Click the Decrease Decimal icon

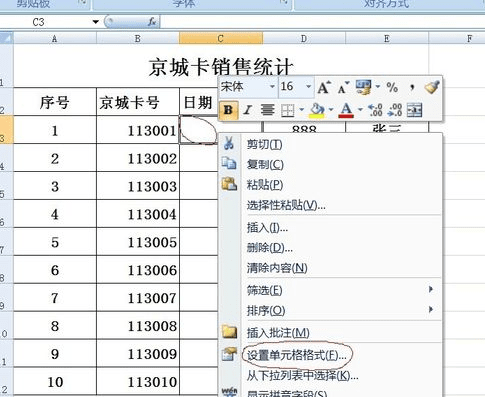pyautogui.click(x=395, y=110)
